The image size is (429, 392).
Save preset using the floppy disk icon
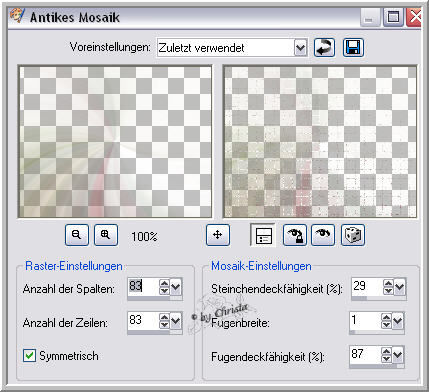click(x=353, y=47)
